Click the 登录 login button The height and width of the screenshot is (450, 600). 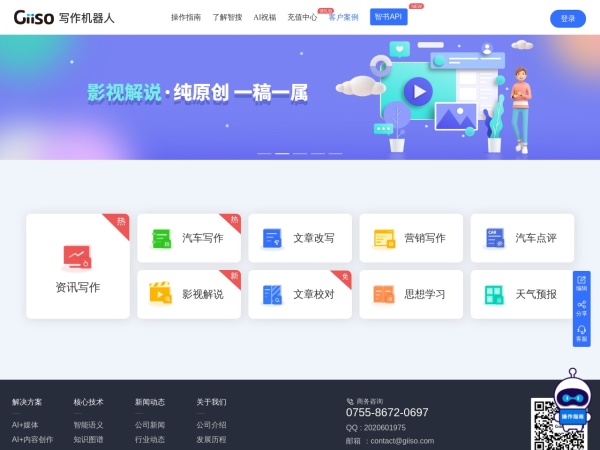coord(567,18)
